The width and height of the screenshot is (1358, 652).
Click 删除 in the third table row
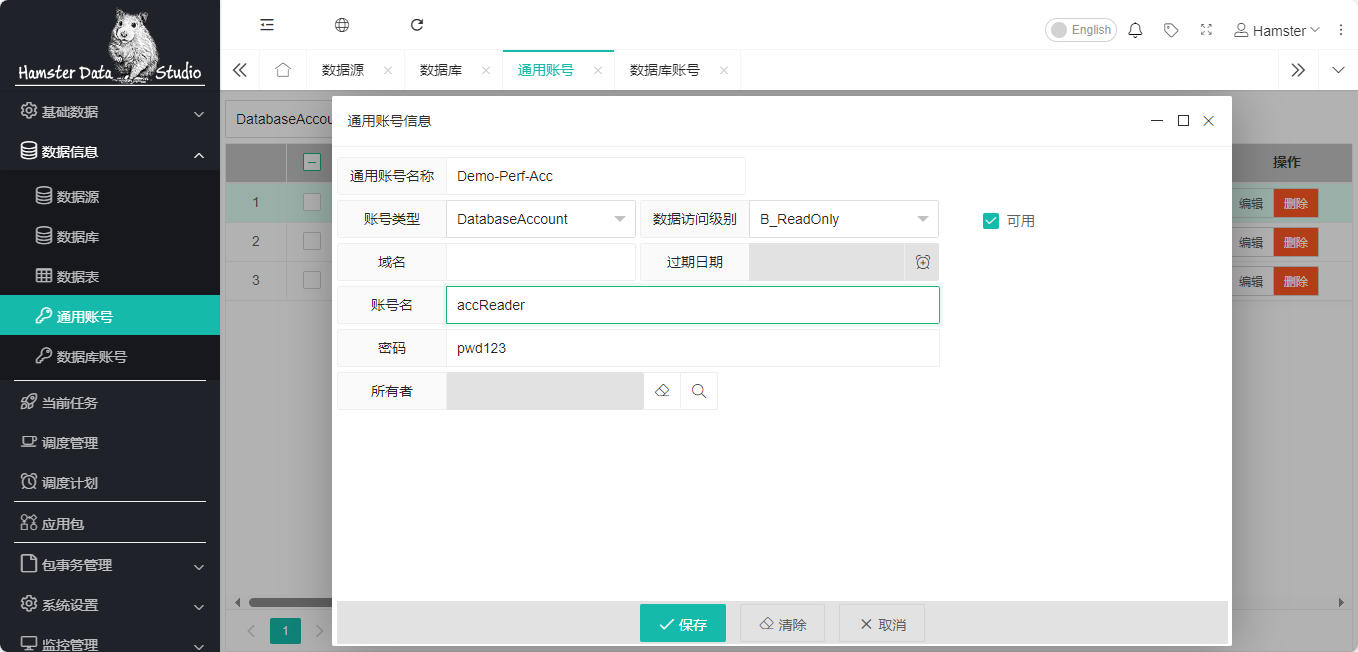coord(1296,281)
